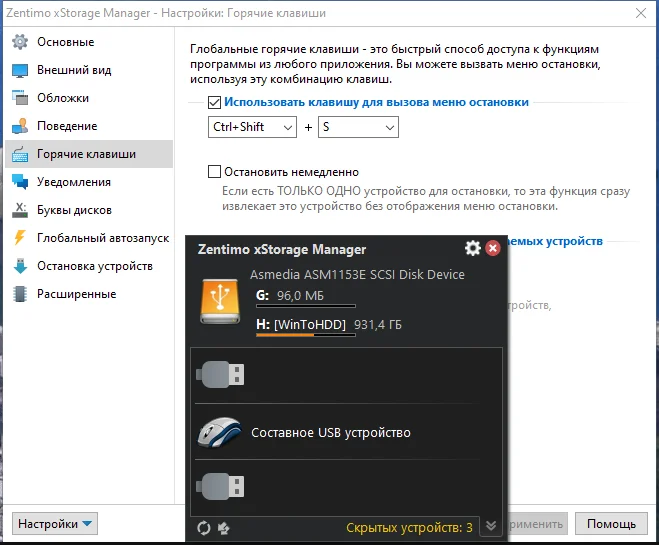Select the Поведение settings section
659x545 pixels.
89,126
